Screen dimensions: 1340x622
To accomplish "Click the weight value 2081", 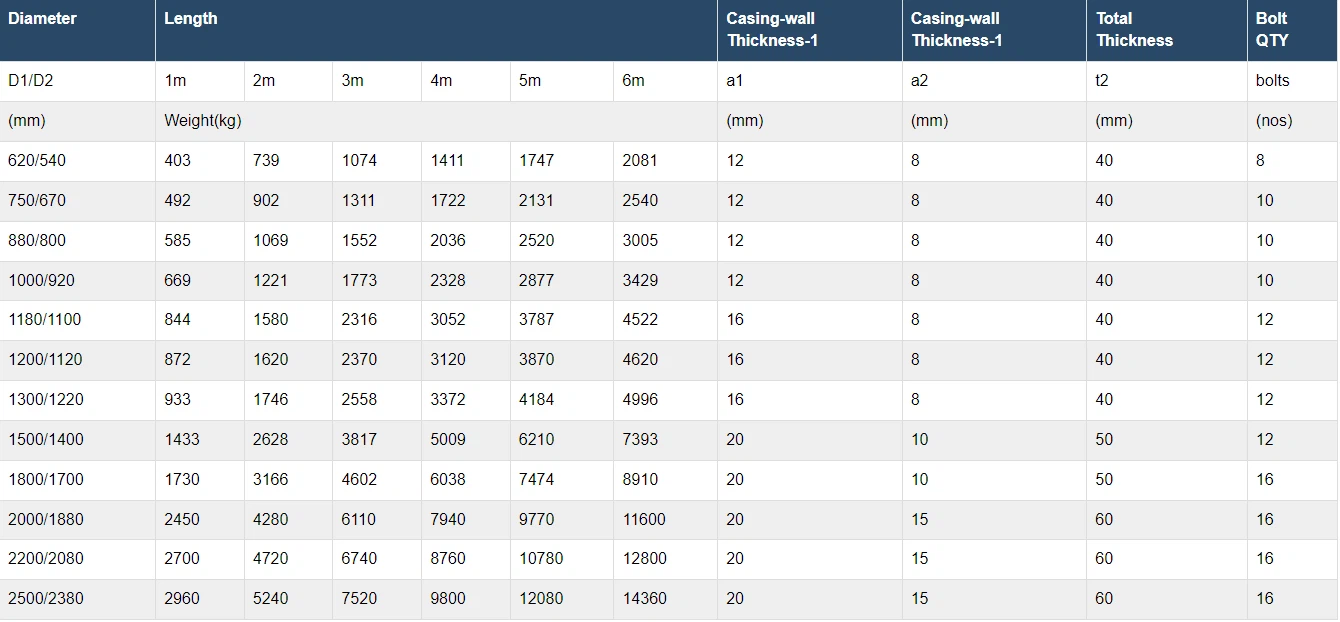I will click(640, 161).
